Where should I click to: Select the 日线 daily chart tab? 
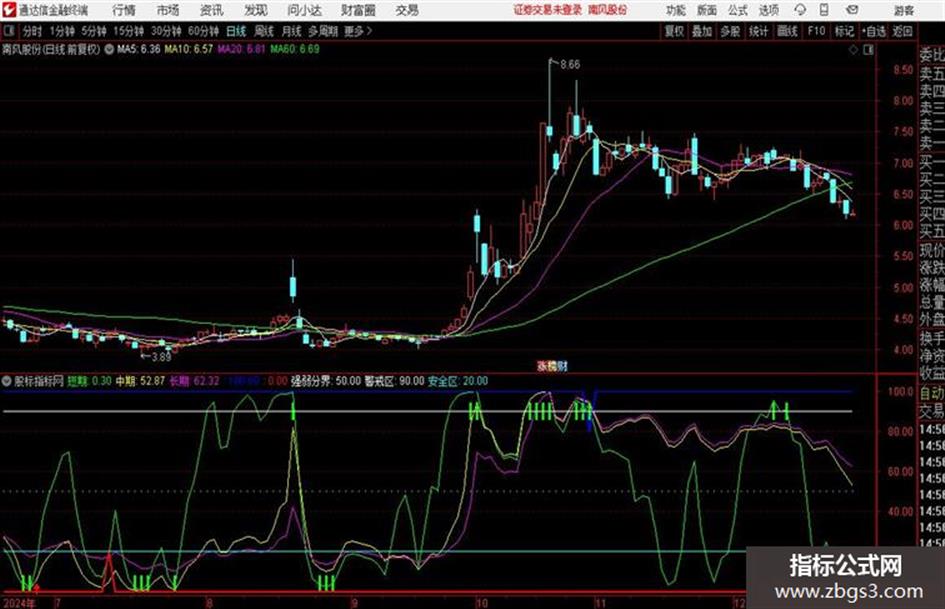click(x=236, y=31)
